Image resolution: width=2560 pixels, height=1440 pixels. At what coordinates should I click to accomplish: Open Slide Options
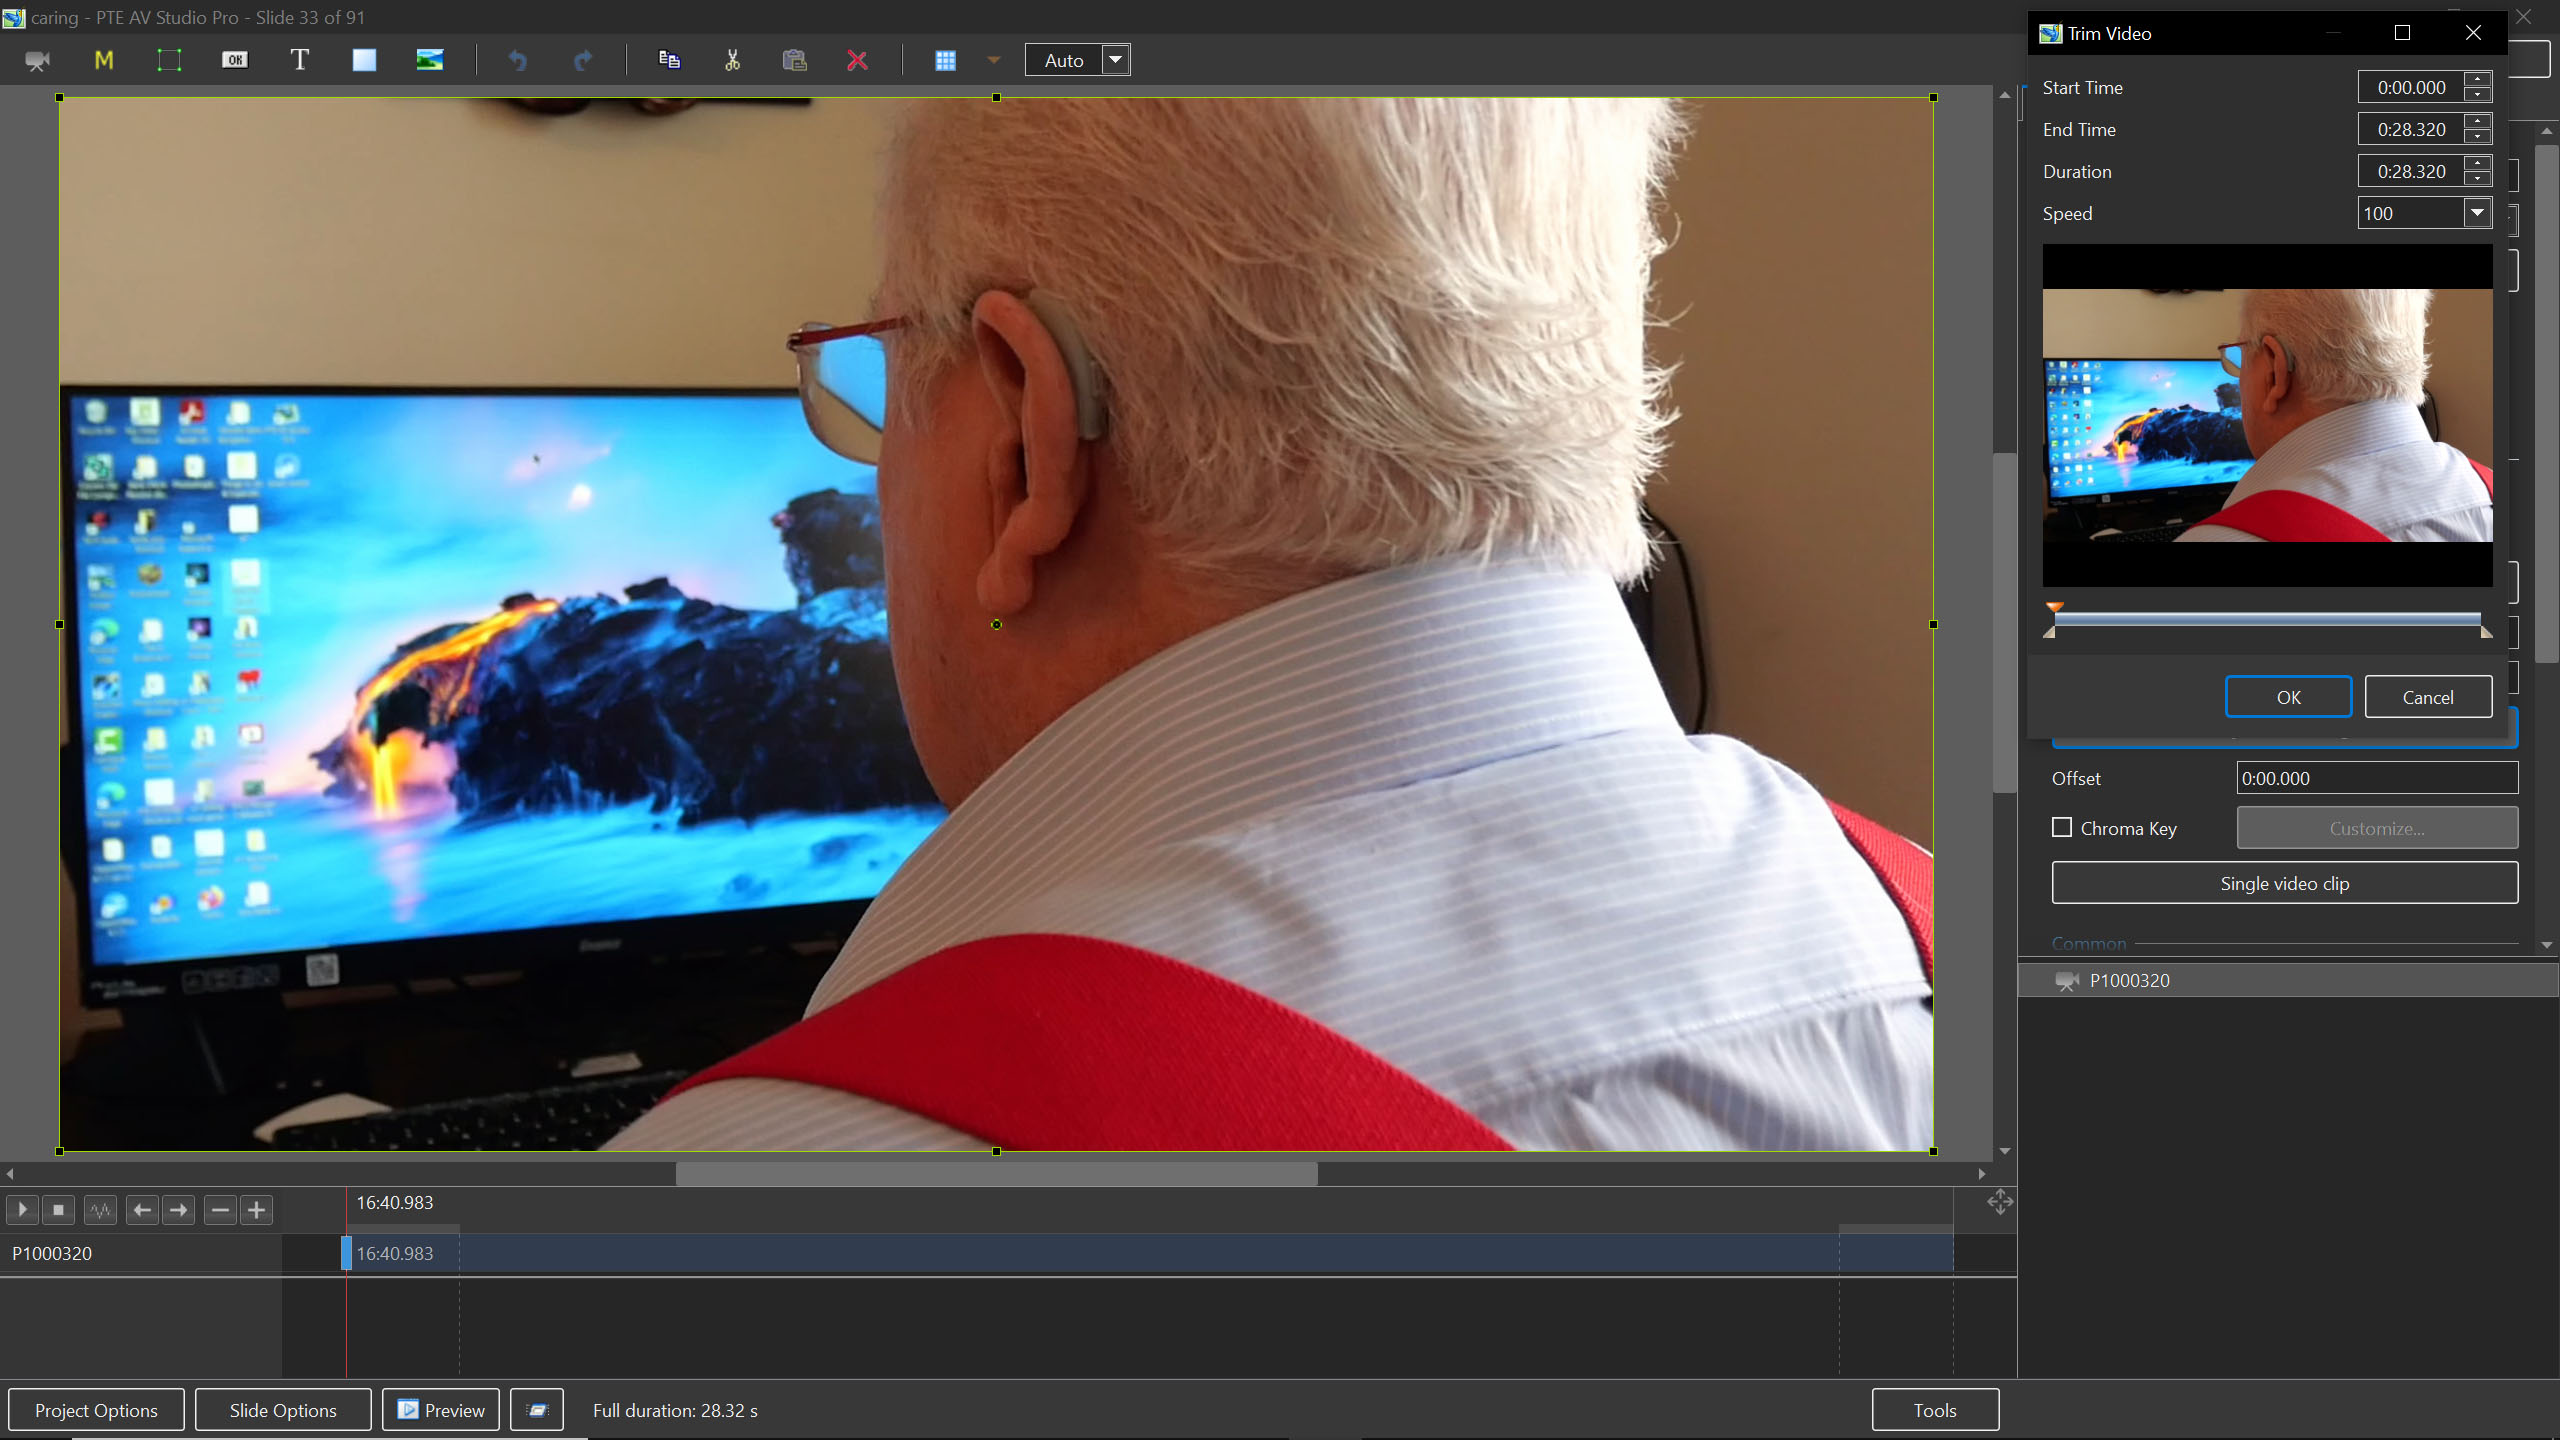click(283, 1410)
